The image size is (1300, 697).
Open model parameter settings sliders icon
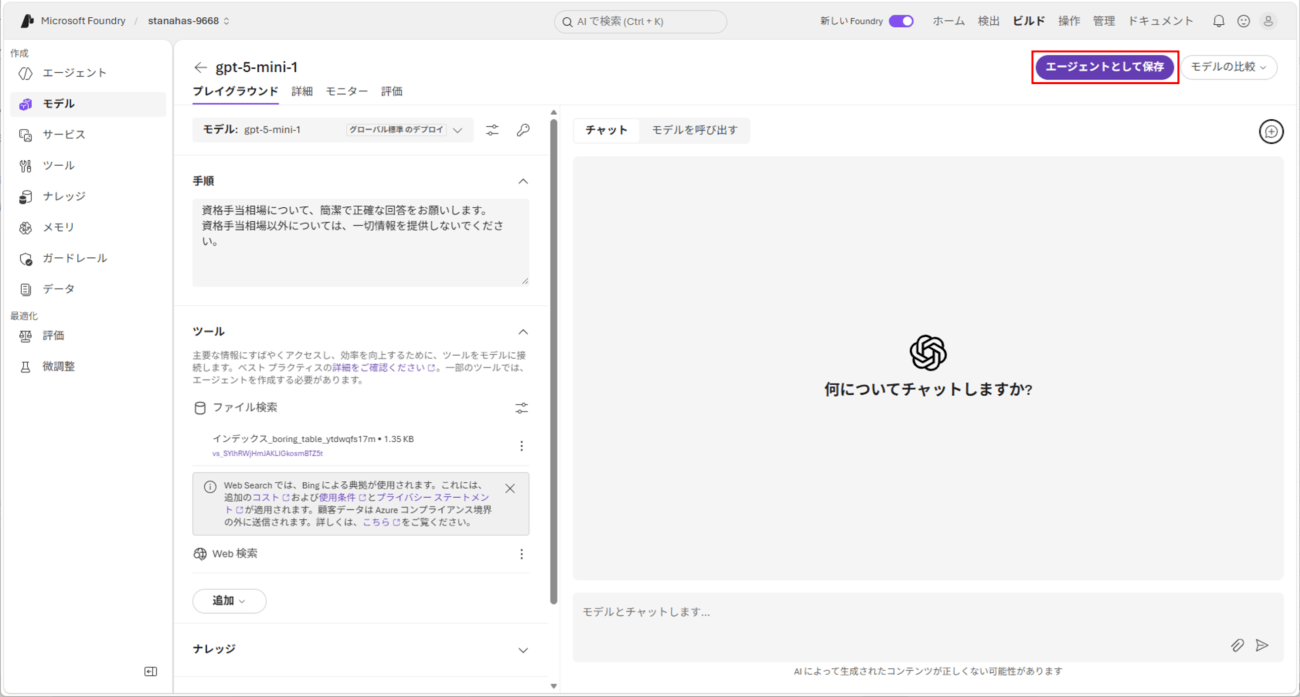[x=492, y=130]
